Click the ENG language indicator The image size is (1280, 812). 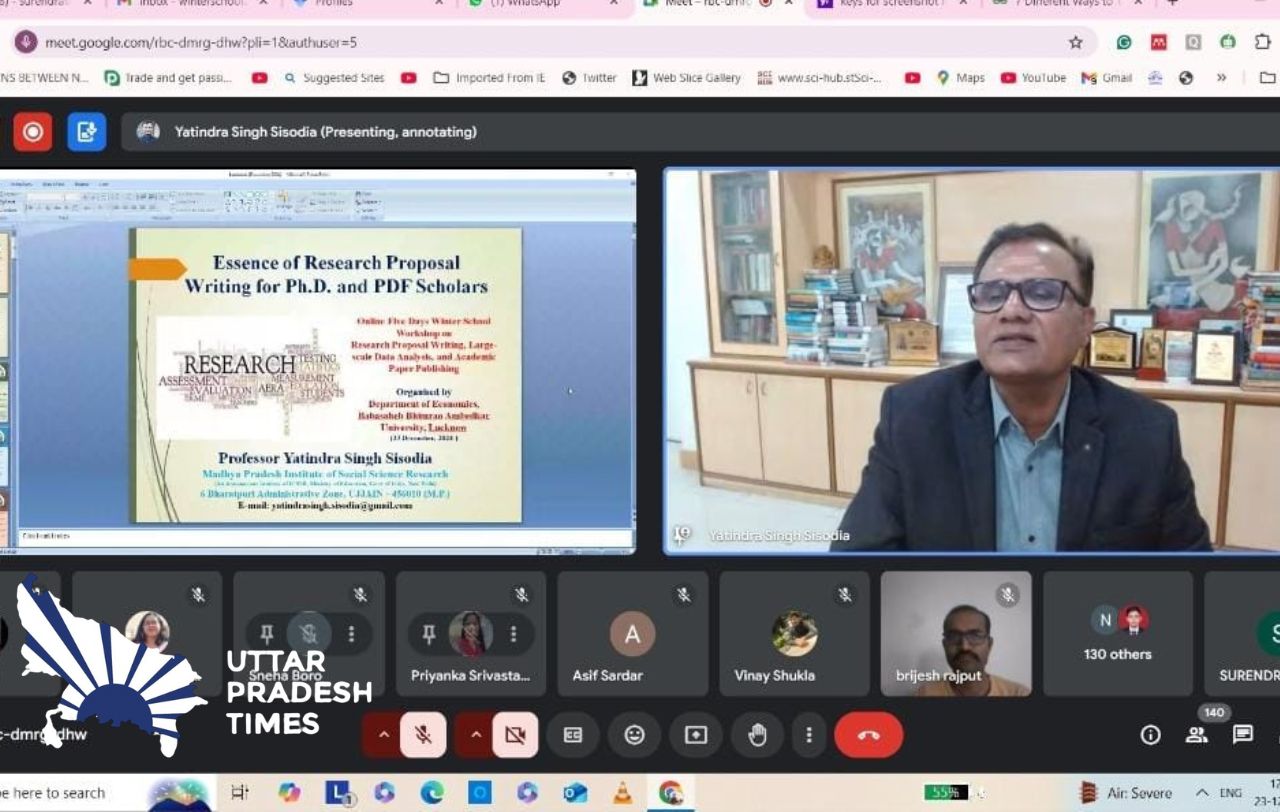coord(1231,793)
